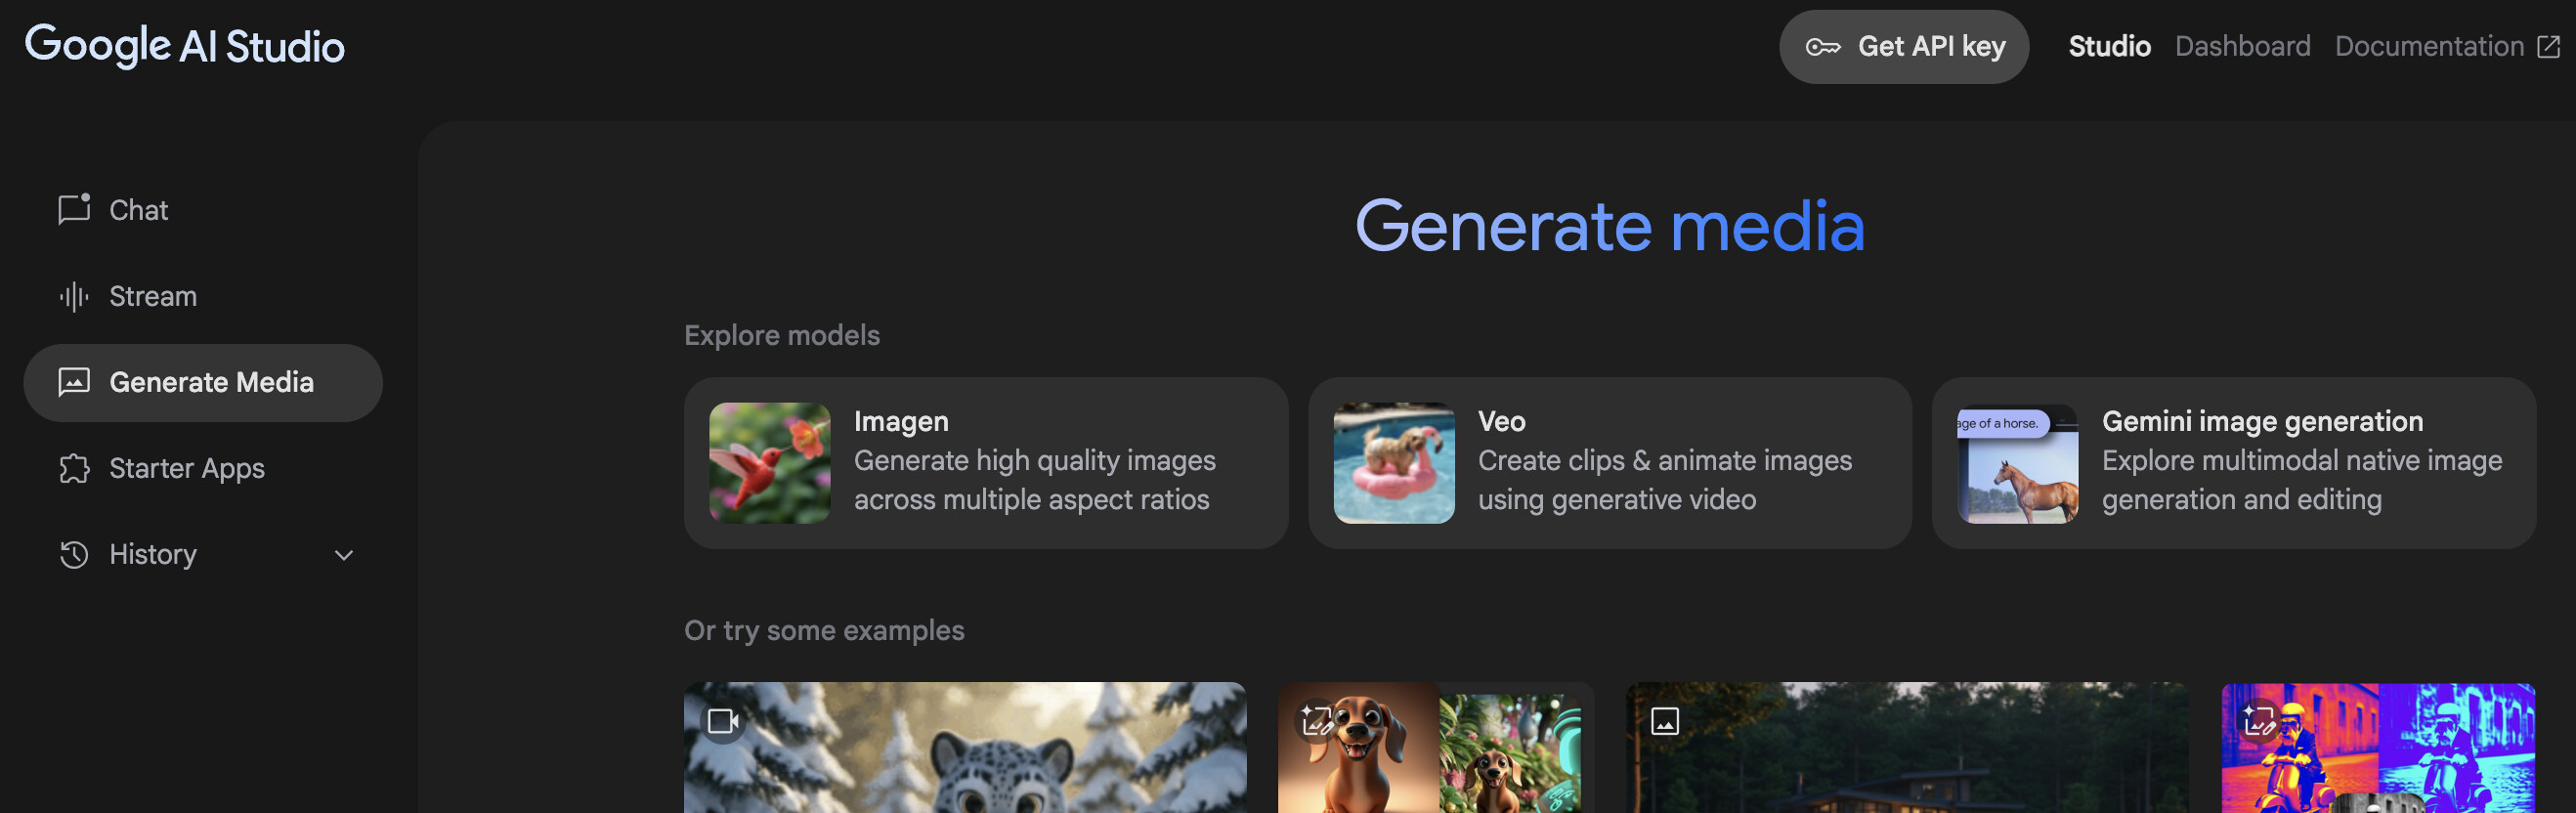Expand the History chevron in sidebar

click(343, 555)
